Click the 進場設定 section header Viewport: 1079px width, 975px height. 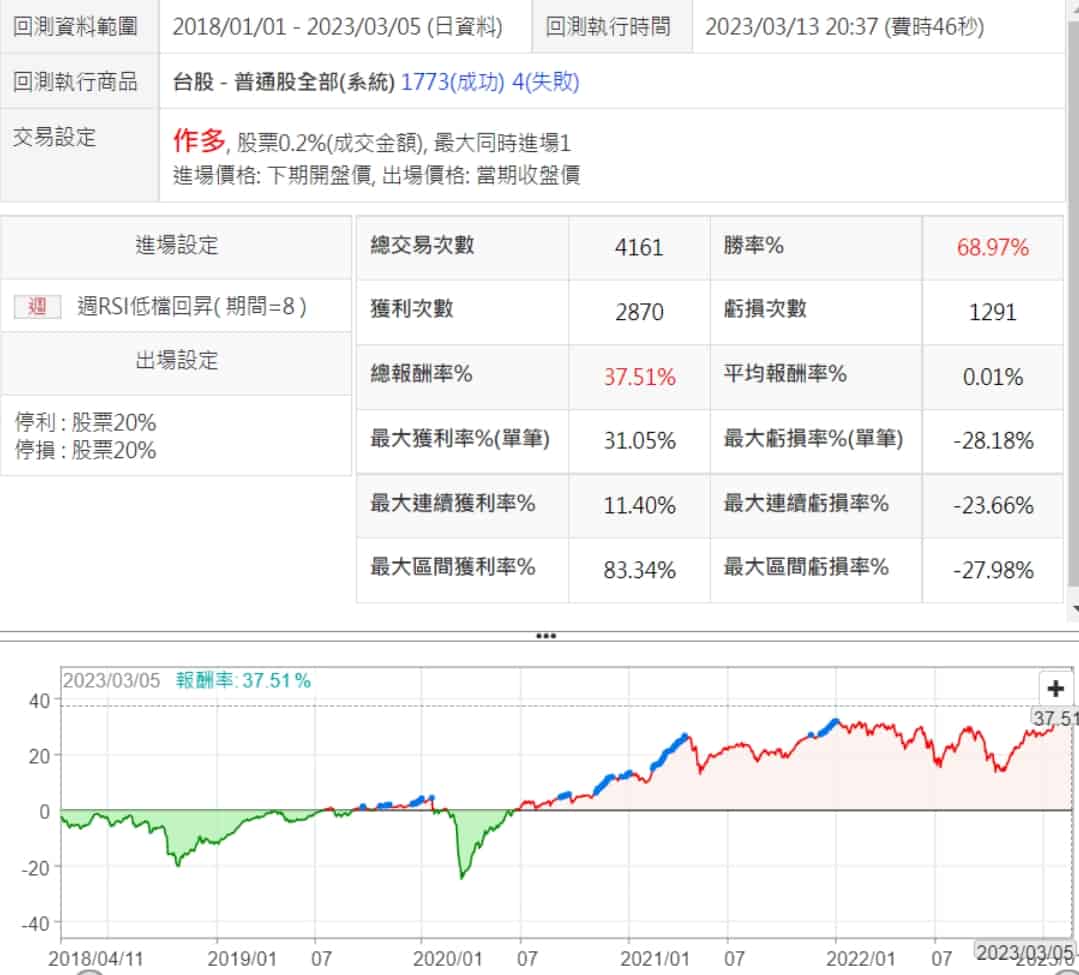176,246
